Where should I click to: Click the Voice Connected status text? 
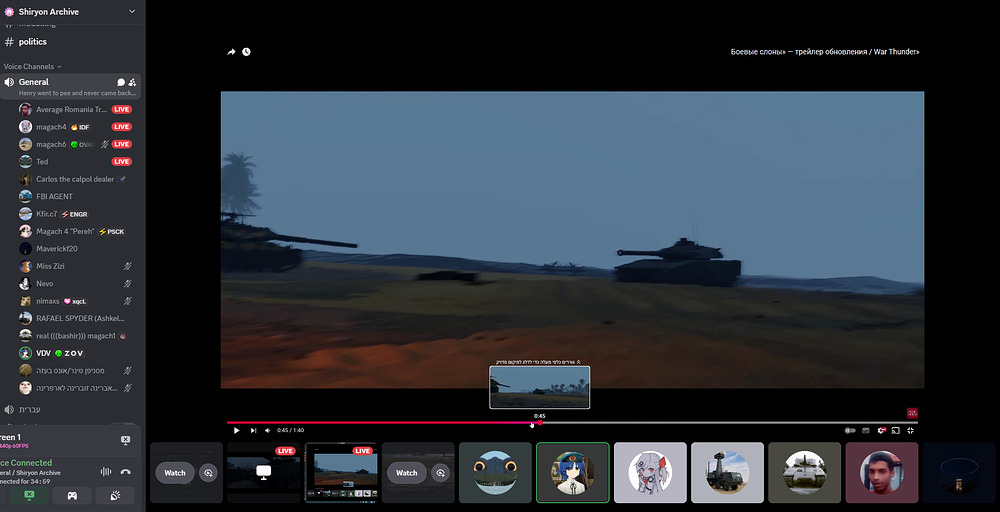coord(26,463)
